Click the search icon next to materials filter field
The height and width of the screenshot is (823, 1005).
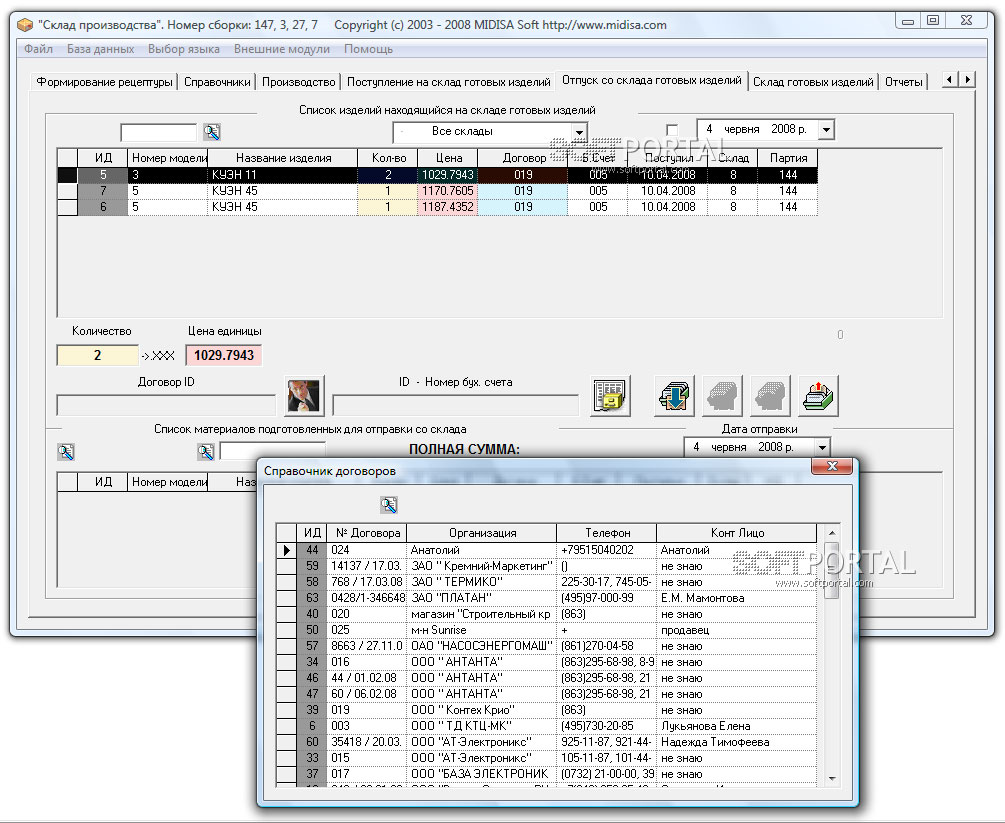tap(206, 452)
